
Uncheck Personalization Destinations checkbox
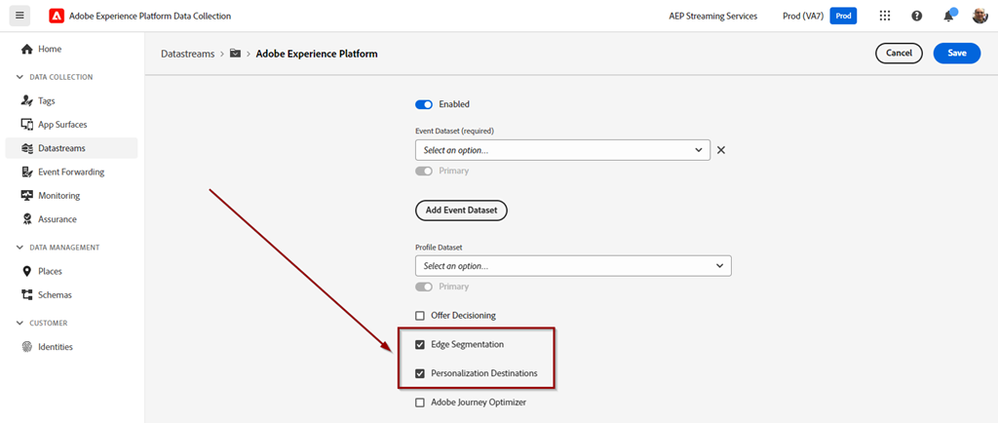tap(420, 373)
